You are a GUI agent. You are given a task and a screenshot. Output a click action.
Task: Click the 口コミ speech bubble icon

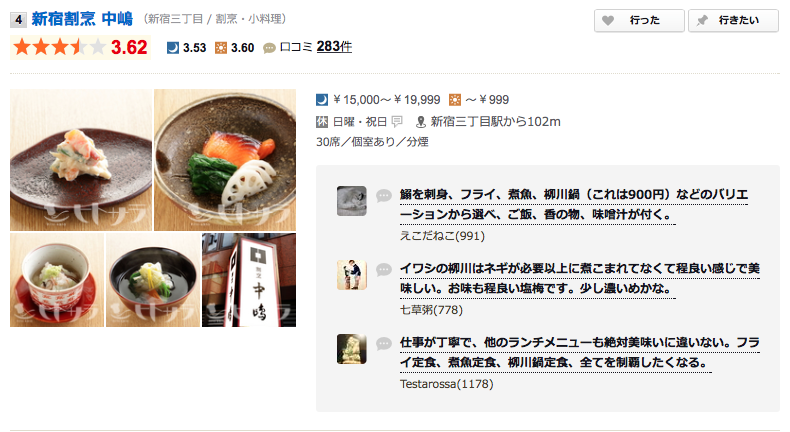click(269, 47)
